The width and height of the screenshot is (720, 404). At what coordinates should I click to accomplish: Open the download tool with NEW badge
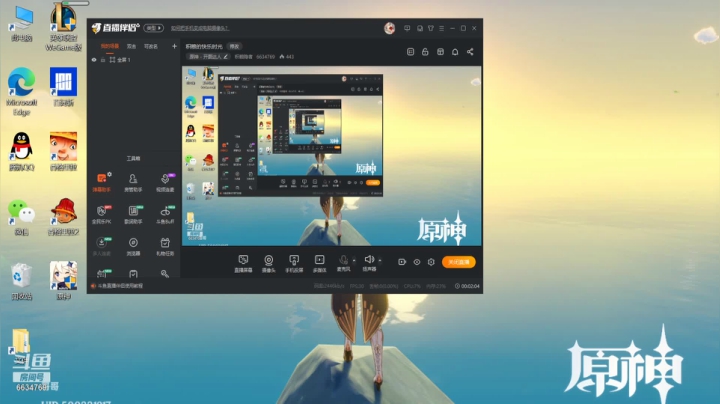point(101,246)
